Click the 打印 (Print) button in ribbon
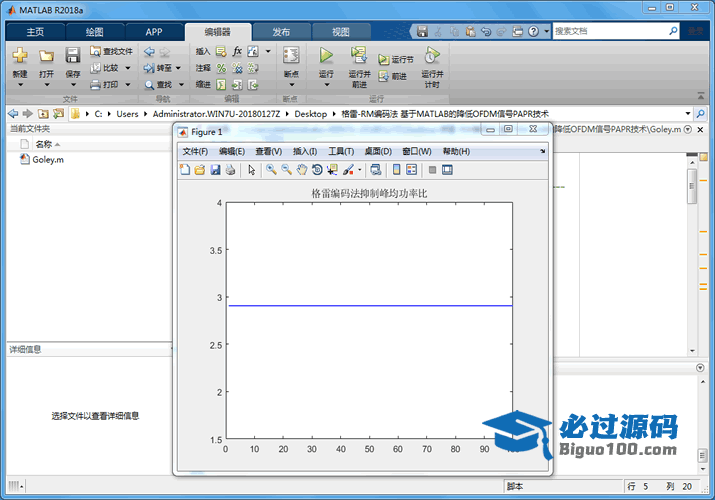Screen dimensions: 715x500 click(104, 84)
